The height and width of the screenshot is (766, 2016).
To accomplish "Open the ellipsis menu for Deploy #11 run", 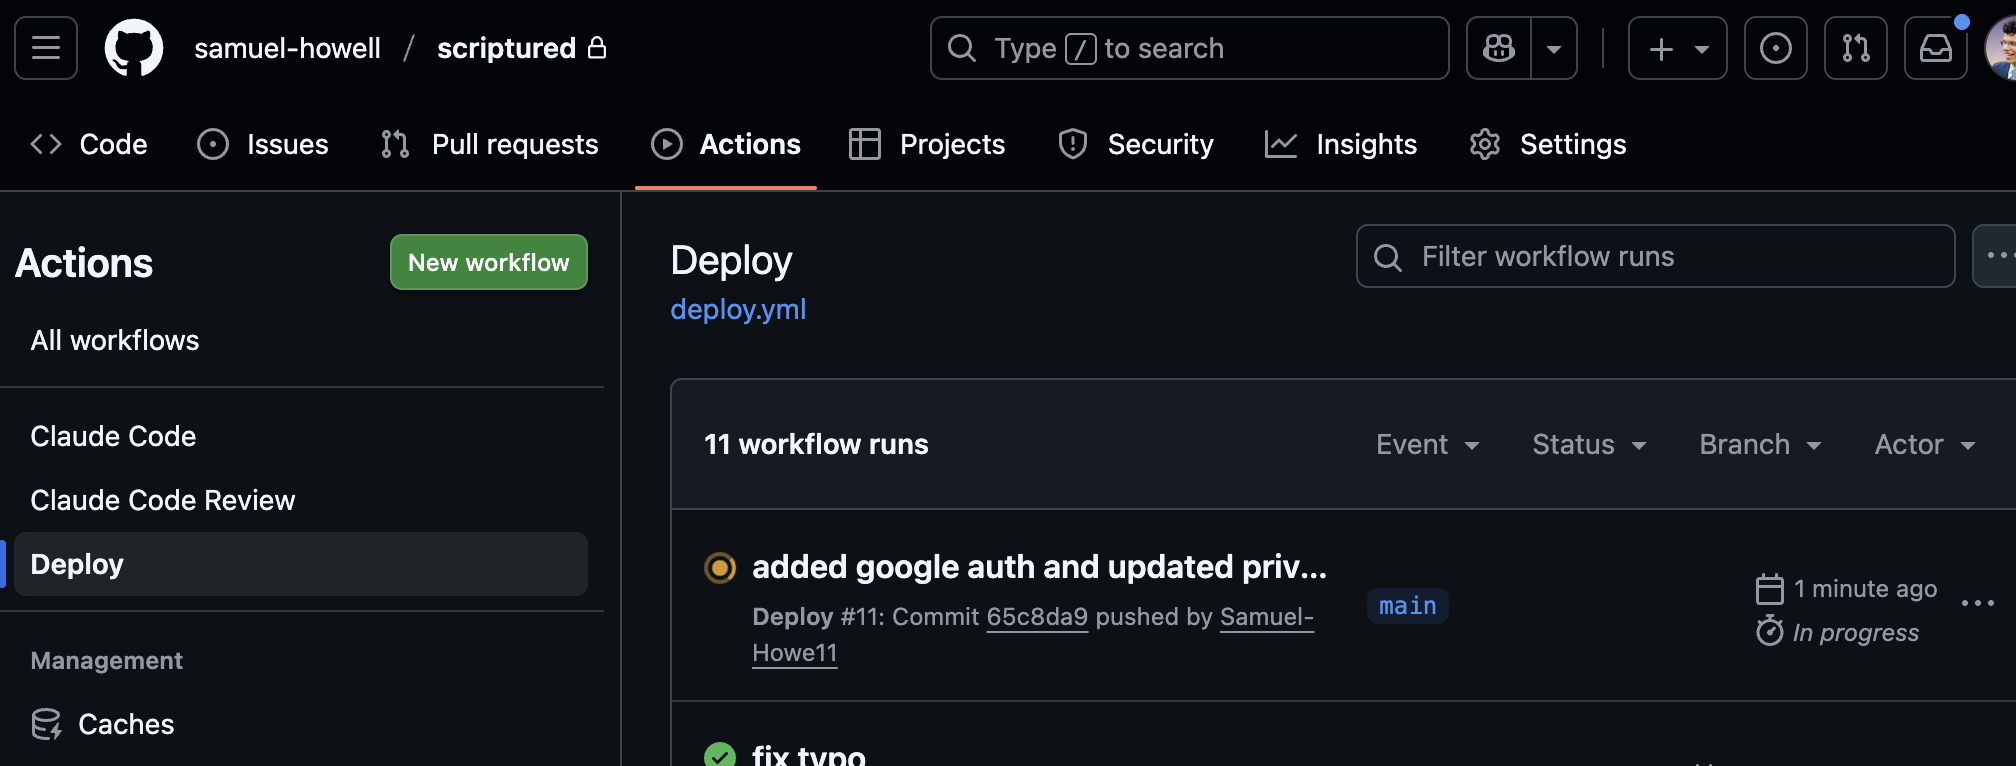I will (1978, 603).
